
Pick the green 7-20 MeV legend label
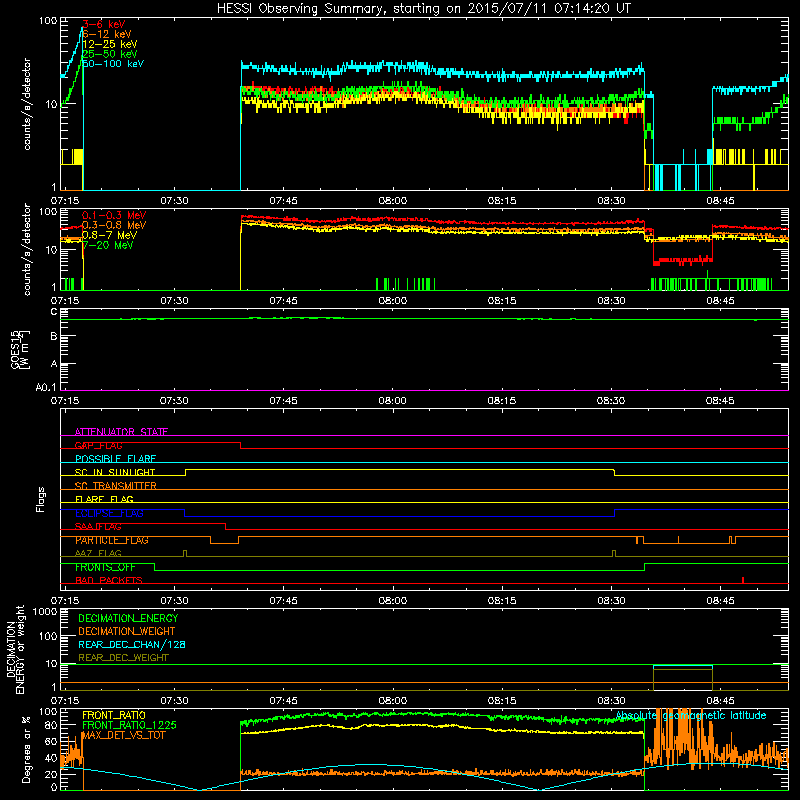[x=108, y=245]
